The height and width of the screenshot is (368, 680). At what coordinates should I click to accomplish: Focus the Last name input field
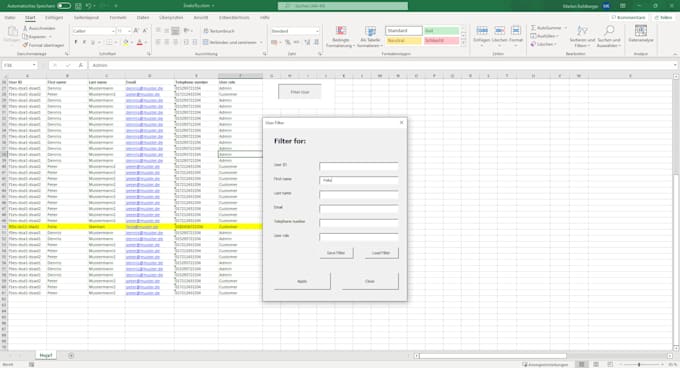(359, 195)
